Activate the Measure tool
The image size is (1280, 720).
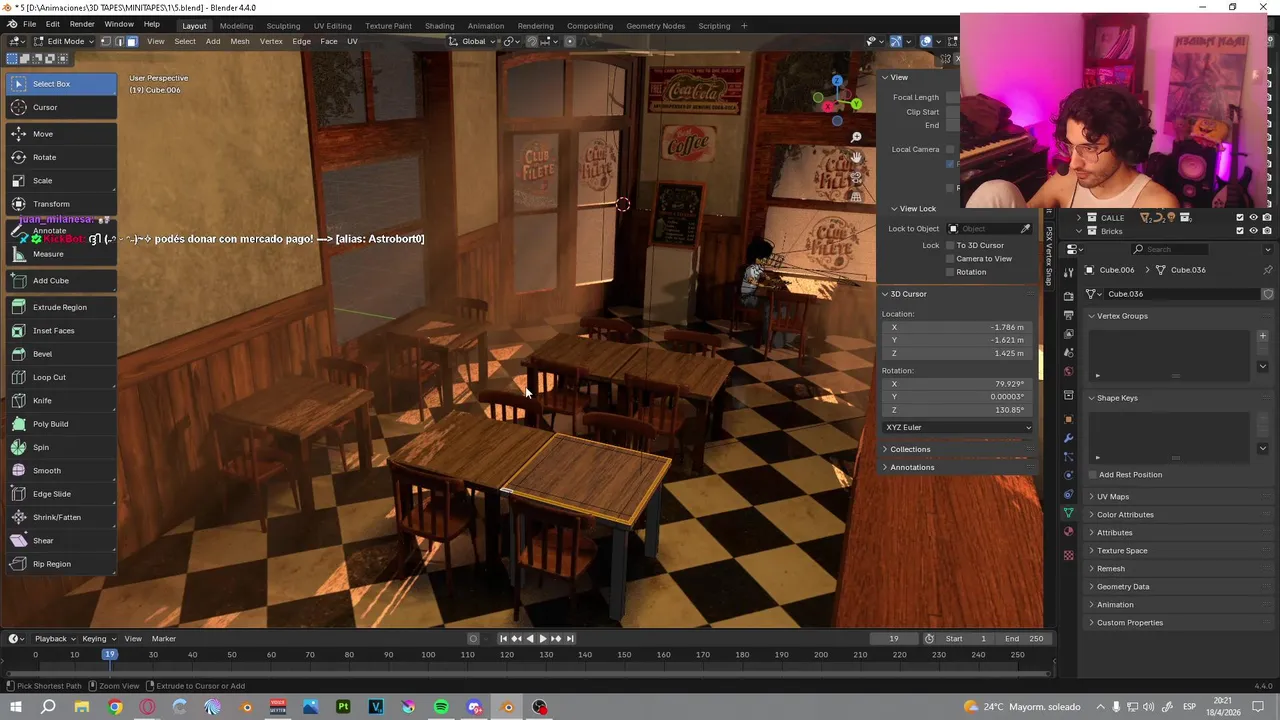pyautogui.click(x=60, y=254)
